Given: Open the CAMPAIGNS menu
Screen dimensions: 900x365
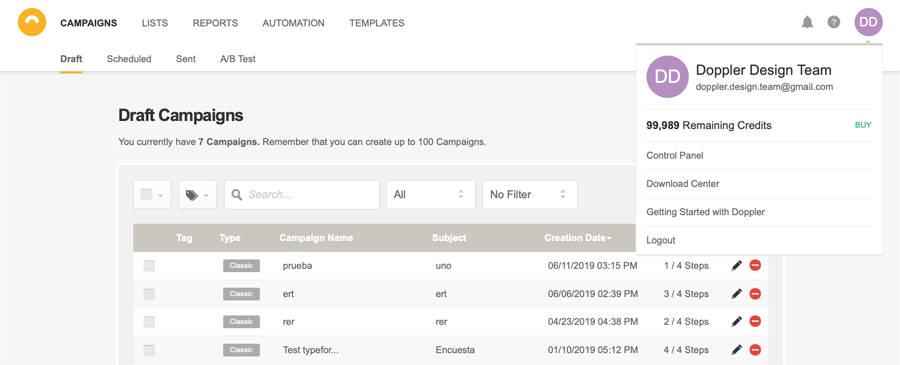Looking at the screenshot, I should [x=88, y=23].
